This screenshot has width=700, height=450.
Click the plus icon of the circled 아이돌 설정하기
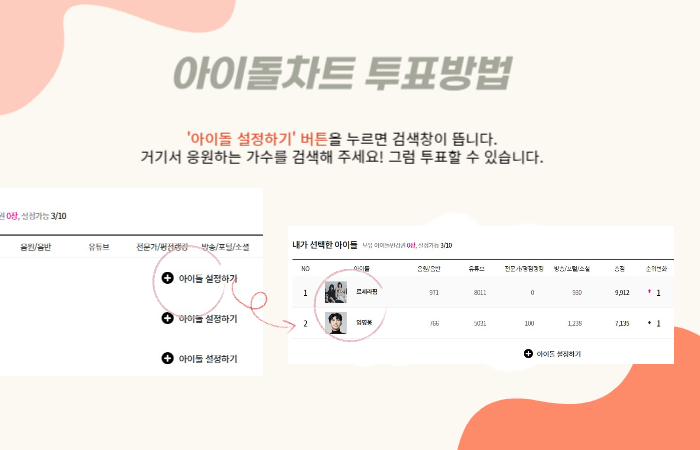pos(167,278)
